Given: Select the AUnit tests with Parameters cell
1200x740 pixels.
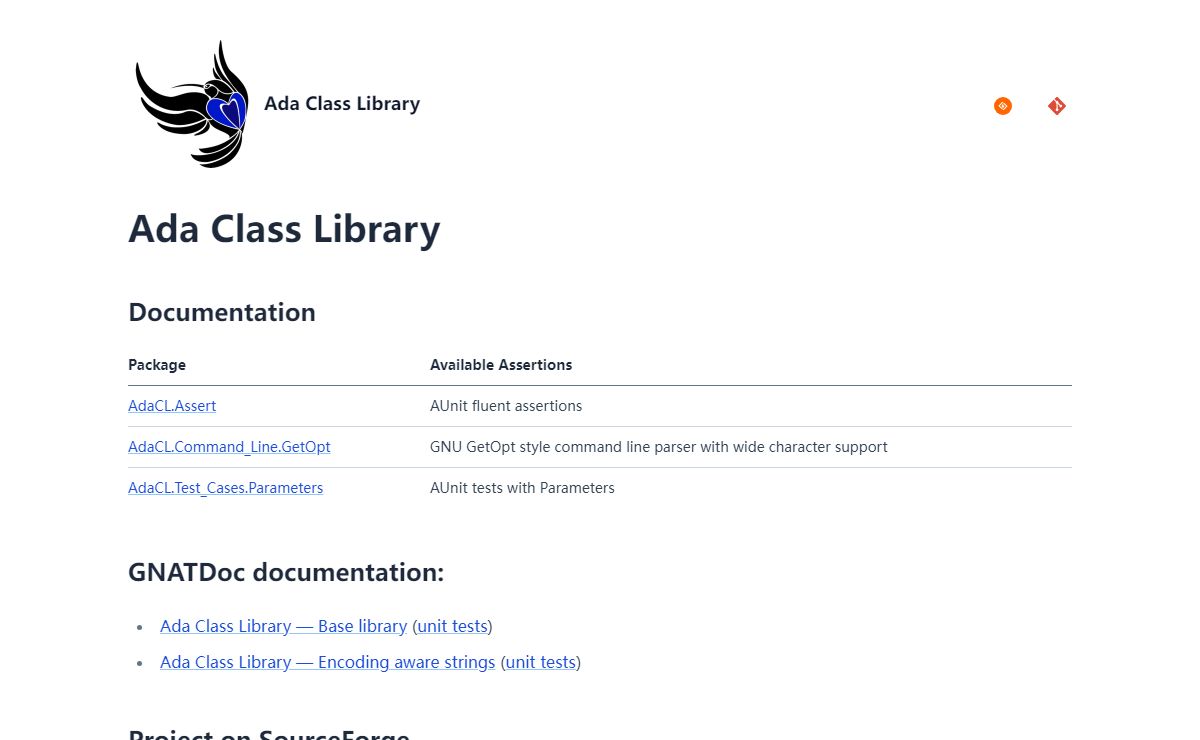Looking at the screenshot, I should (x=522, y=488).
